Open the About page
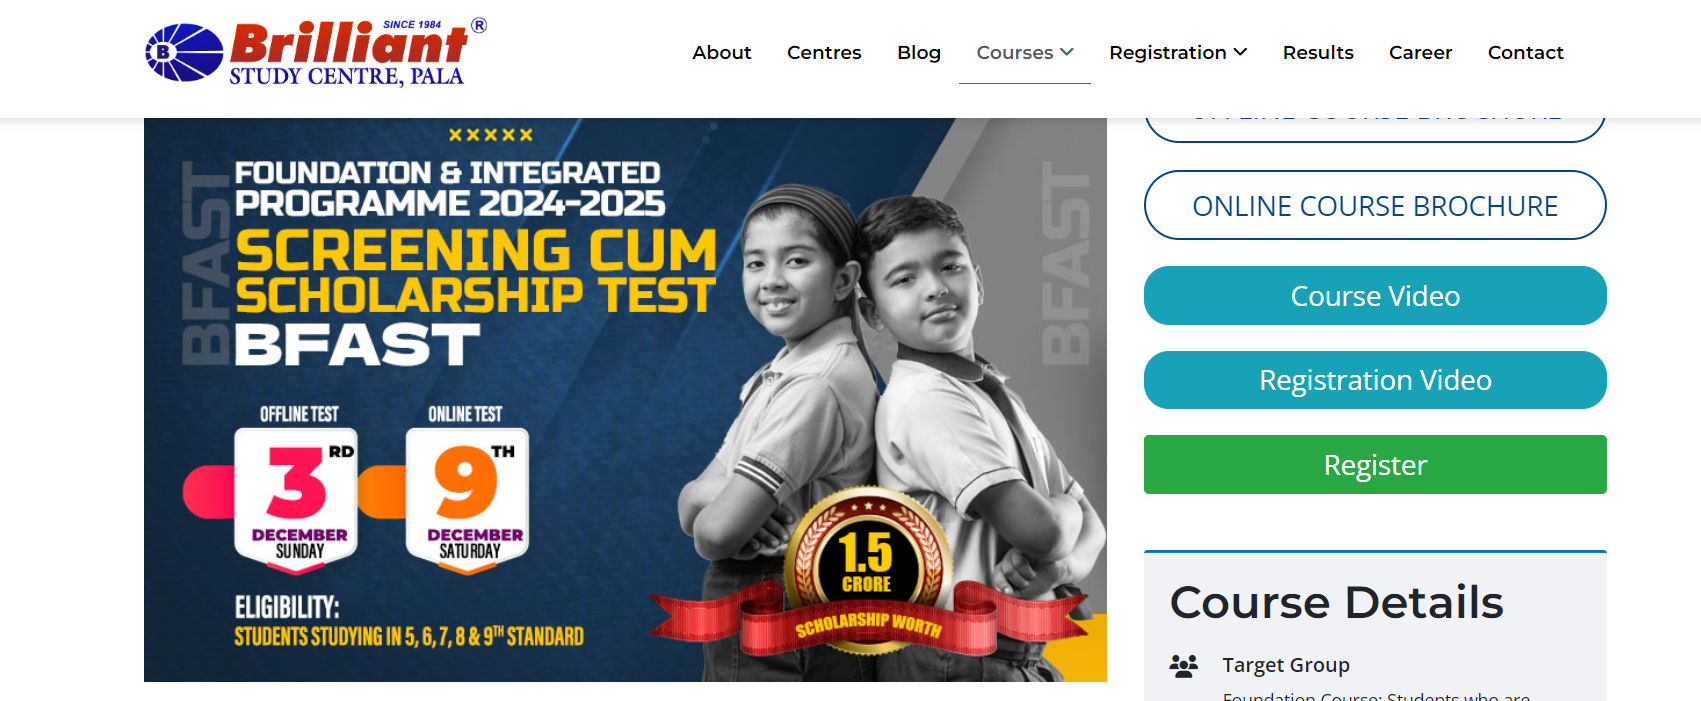Image resolution: width=1701 pixels, height=701 pixels. (721, 52)
